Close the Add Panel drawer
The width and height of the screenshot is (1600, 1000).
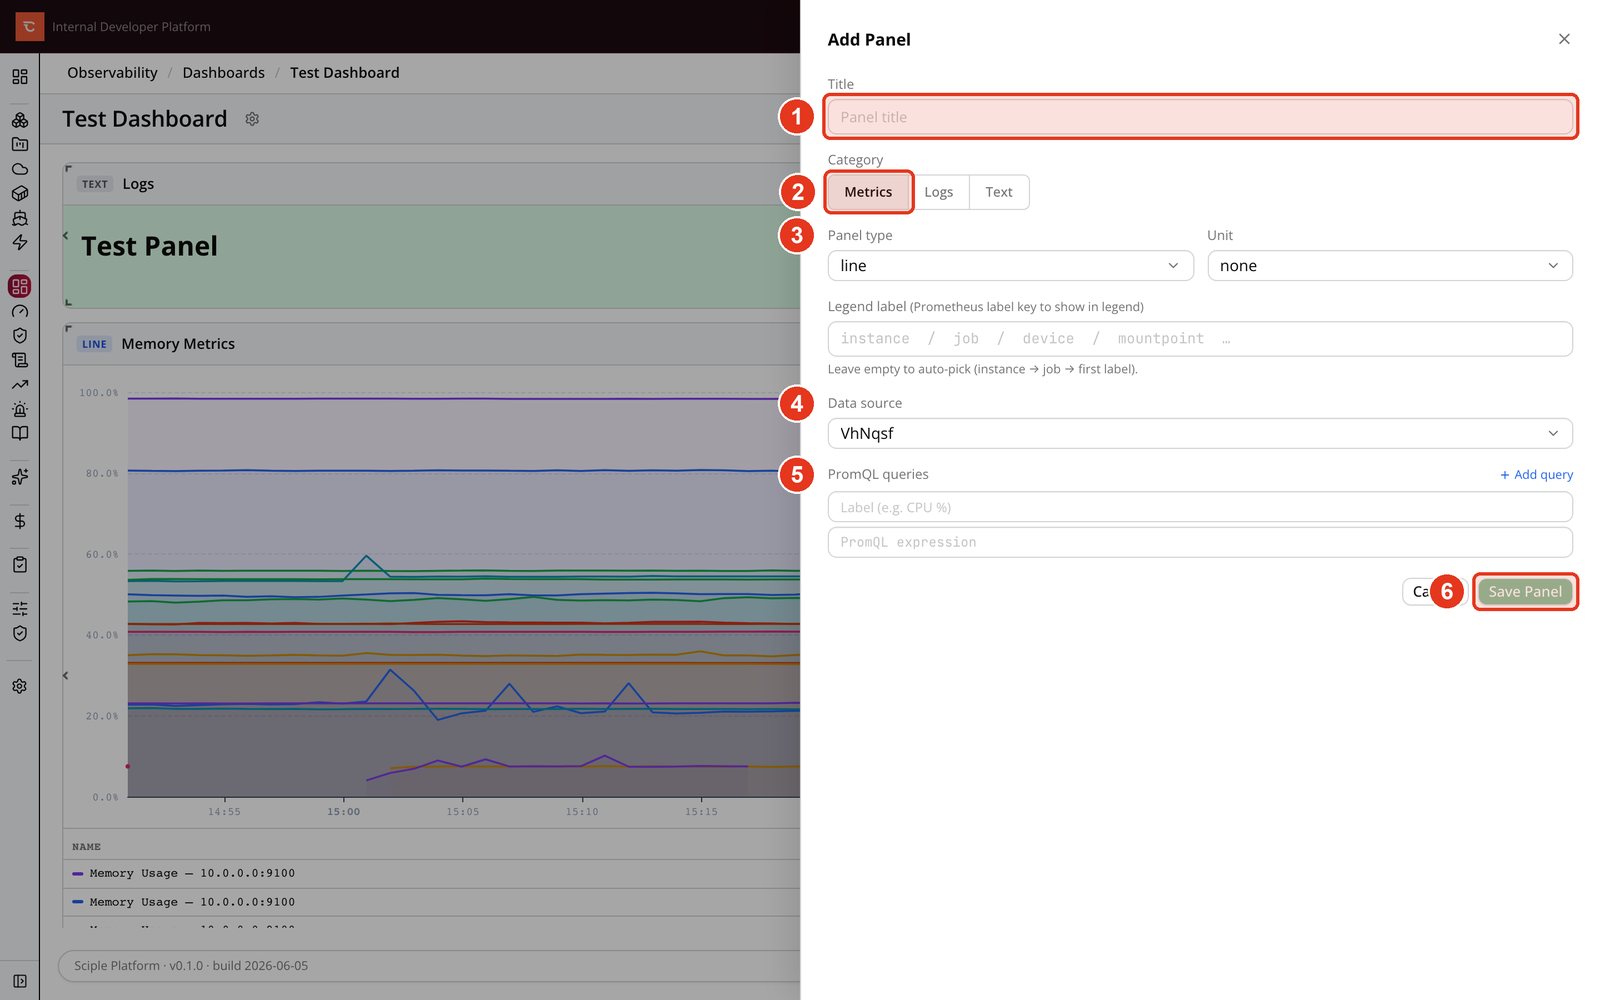[1564, 39]
